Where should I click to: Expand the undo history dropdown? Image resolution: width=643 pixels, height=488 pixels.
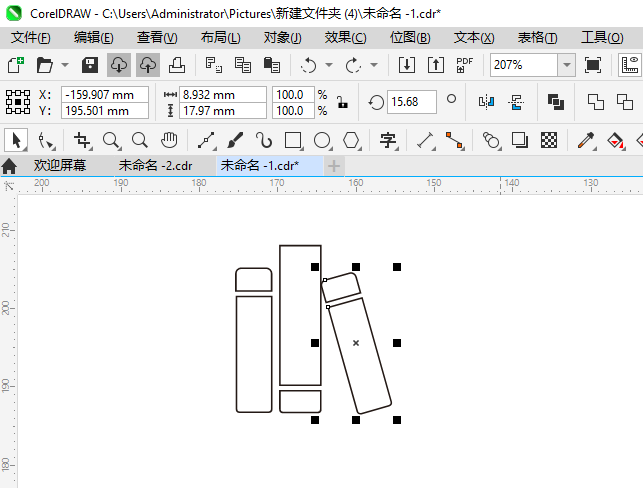[x=329, y=65]
